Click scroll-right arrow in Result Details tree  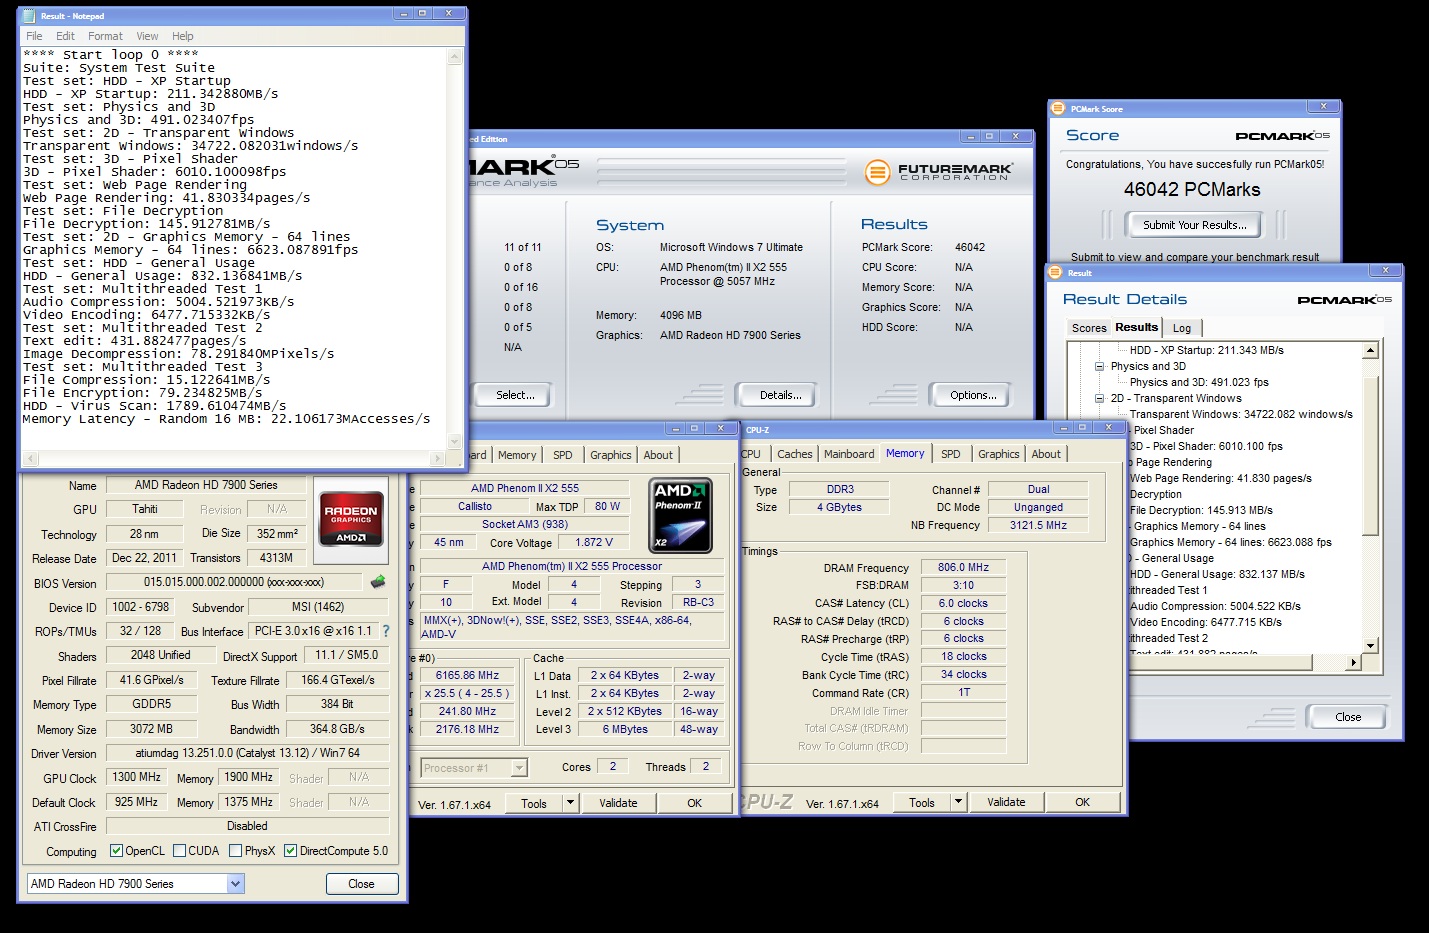[1354, 662]
